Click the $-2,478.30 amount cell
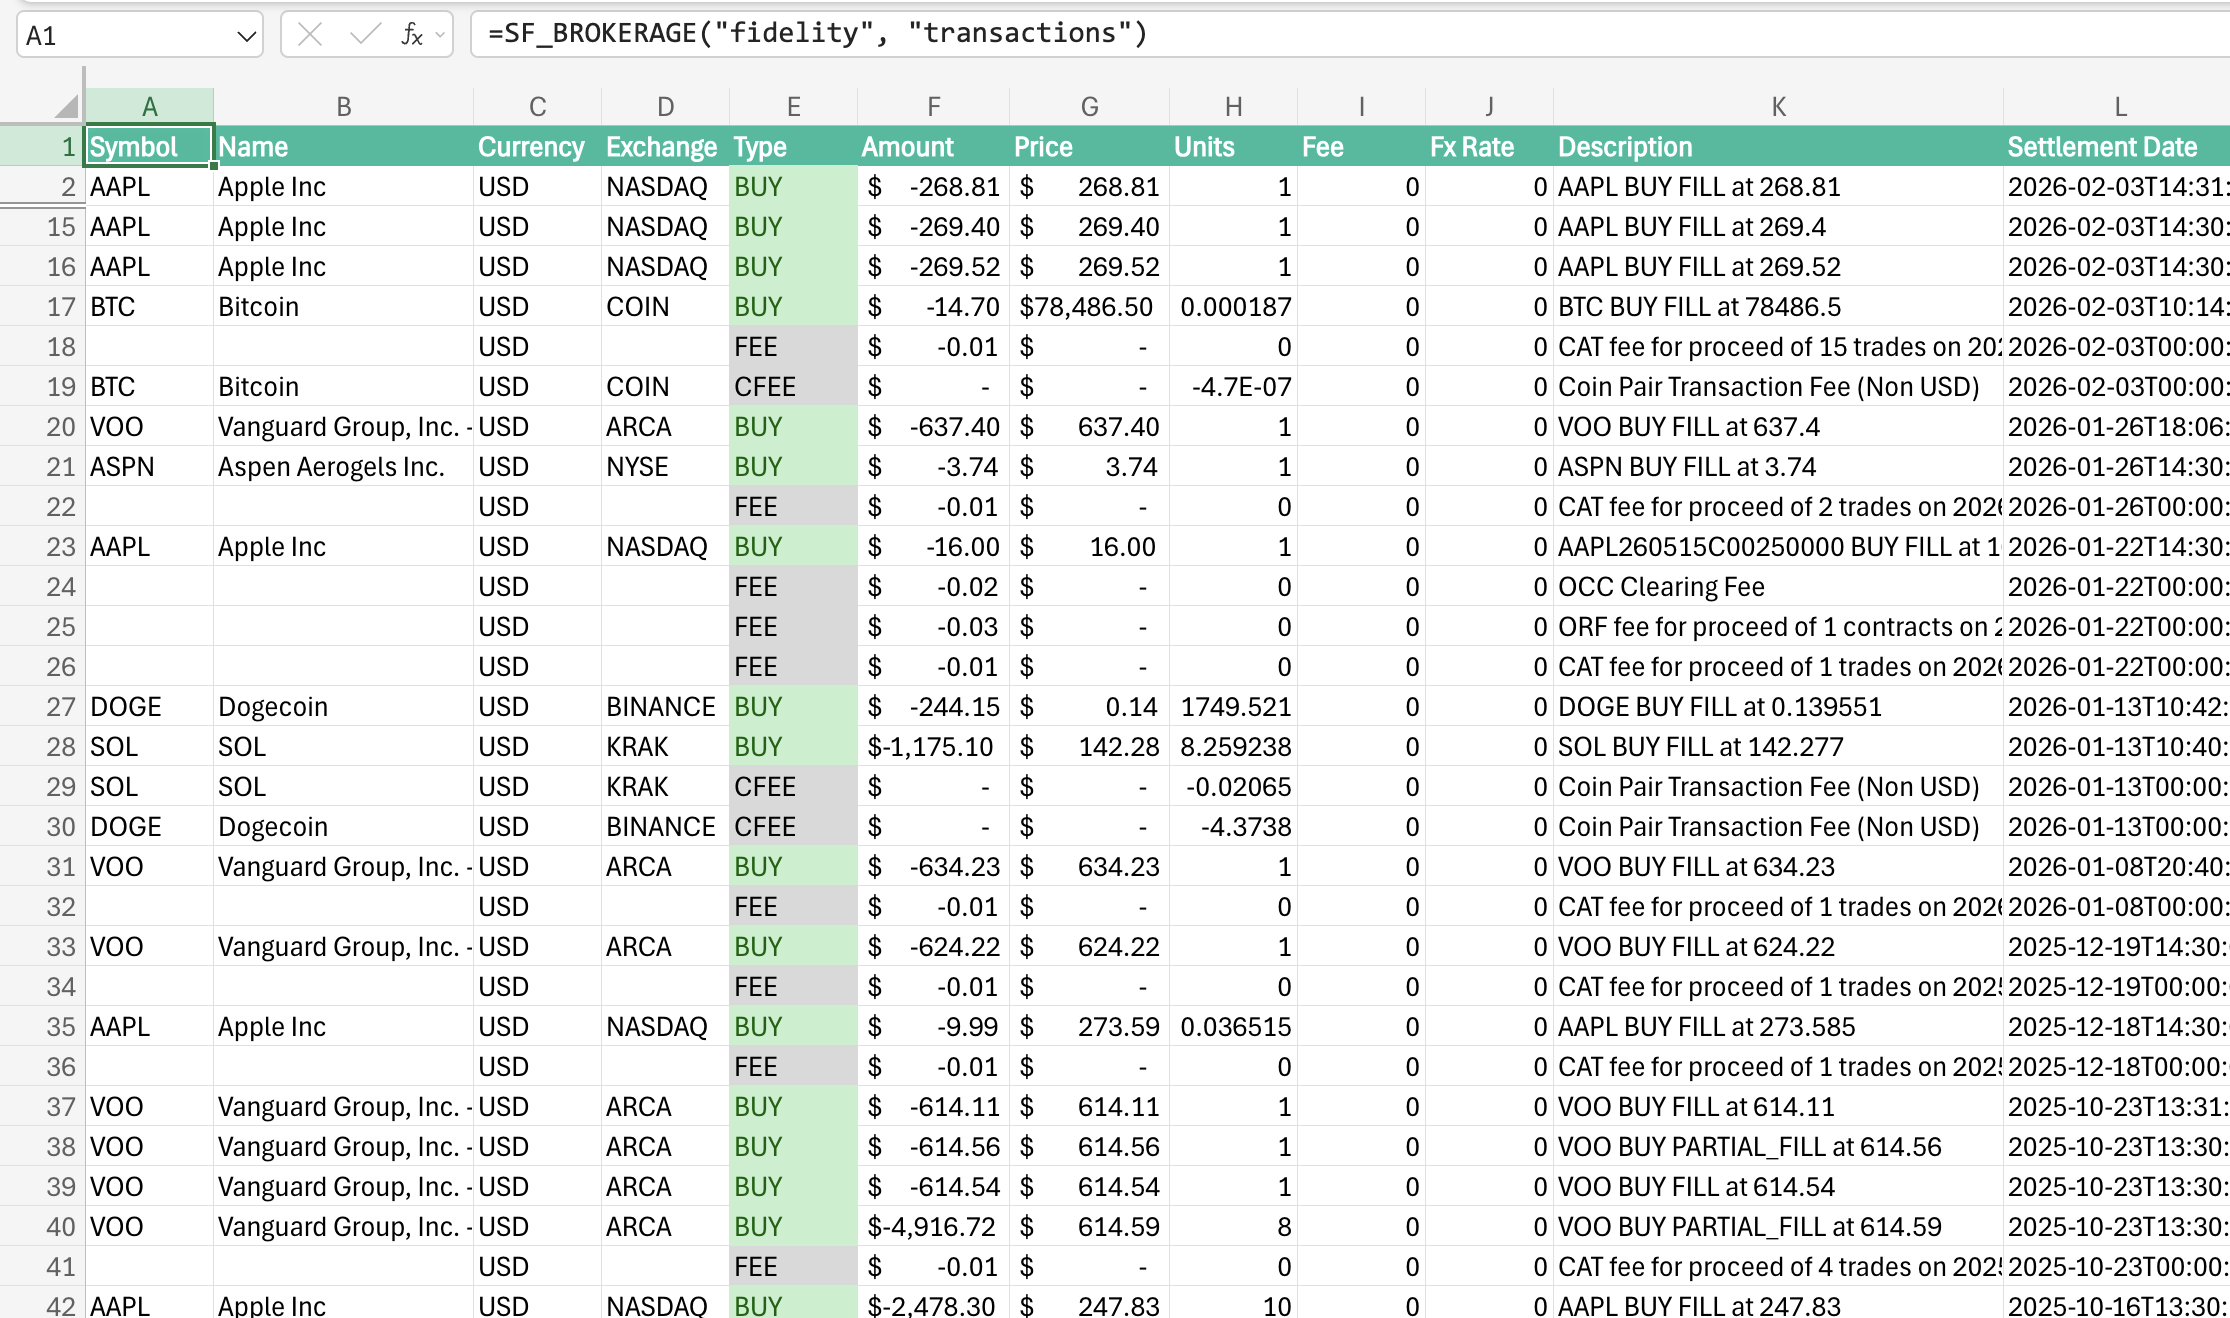 pyautogui.click(x=933, y=1303)
